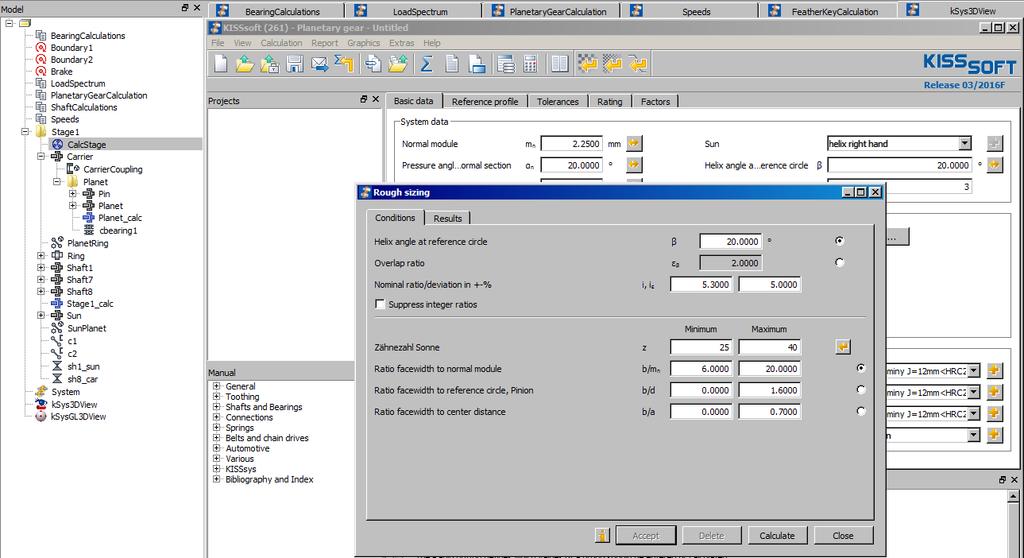Viewport: 1024px width, 558px height.
Task: Click the Factors tab
Action: coord(655,101)
